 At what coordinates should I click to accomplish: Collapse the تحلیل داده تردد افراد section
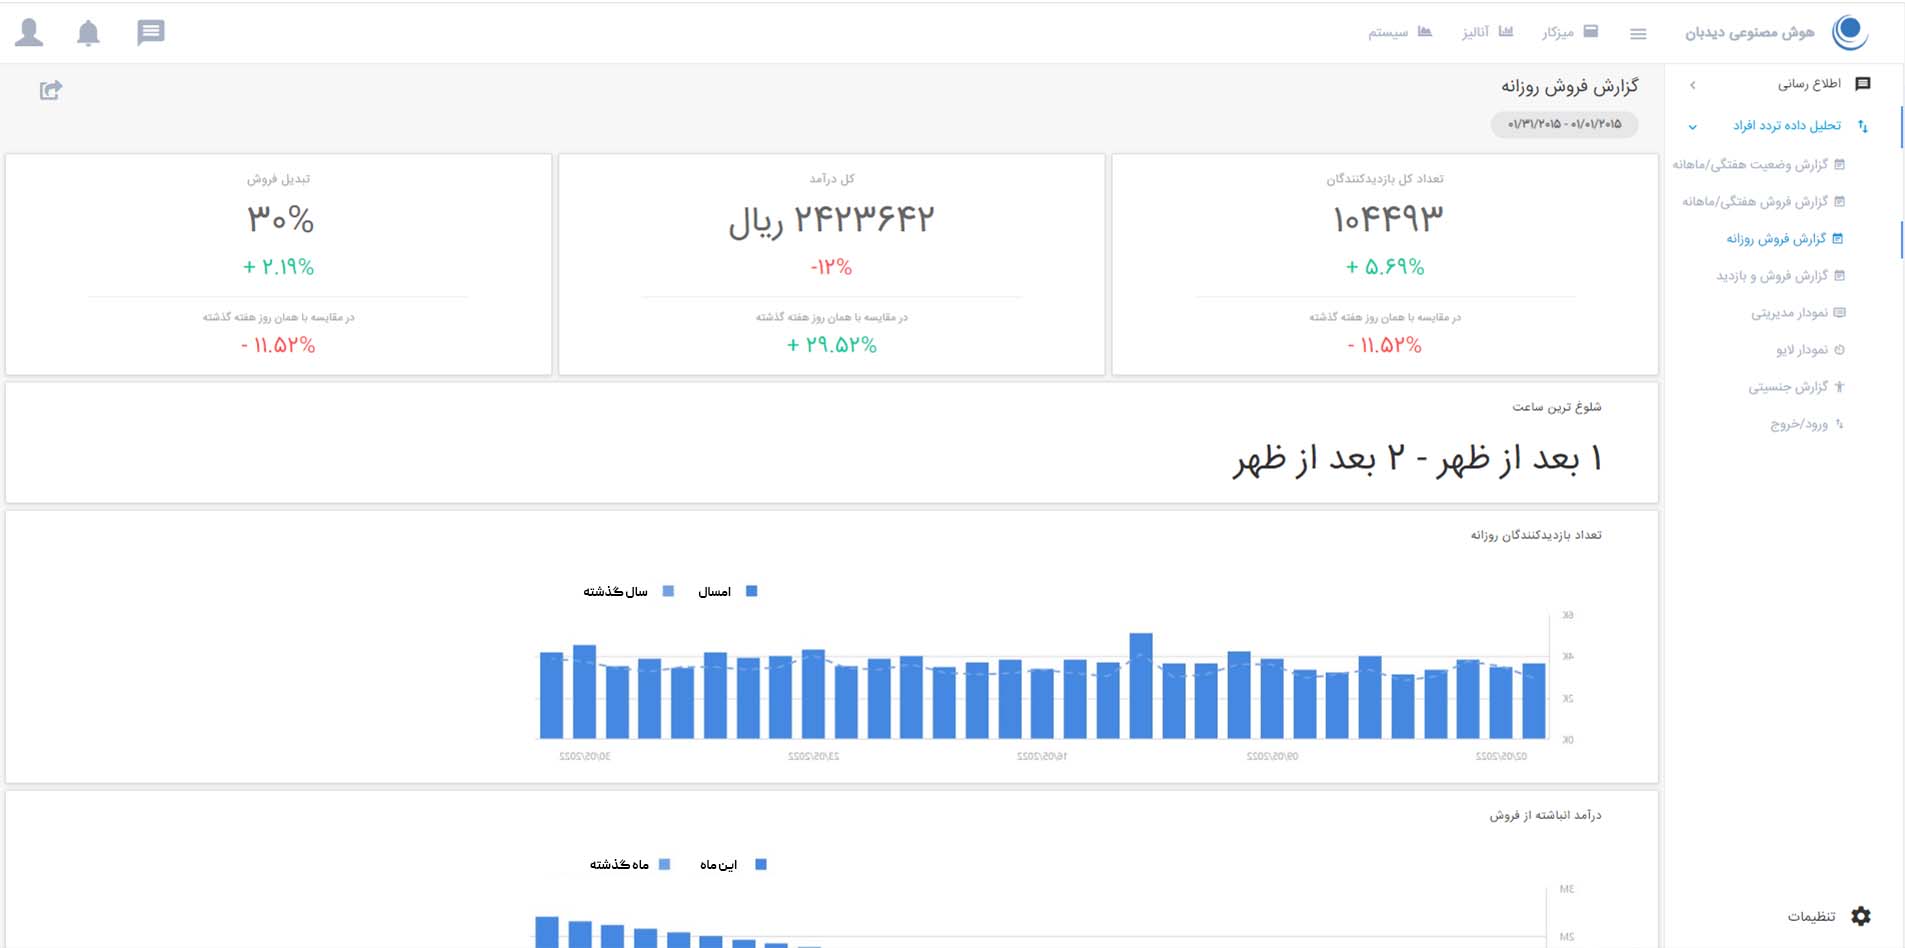pos(1692,127)
